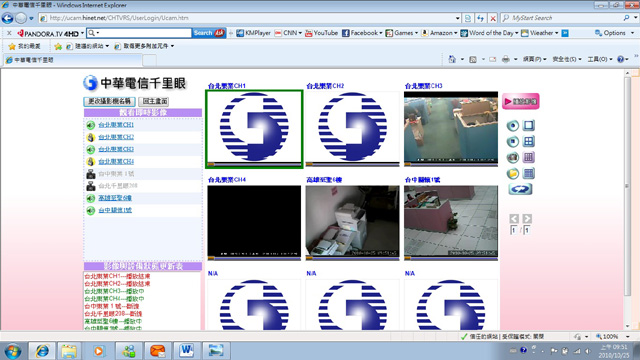Click green status icon of 台北票票CH1
640x360 pixels.
[91, 125]
